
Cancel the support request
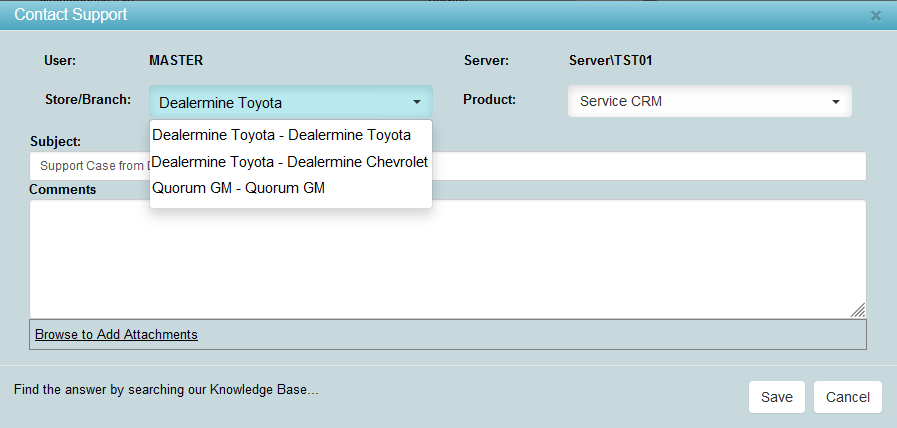(847, 397)
